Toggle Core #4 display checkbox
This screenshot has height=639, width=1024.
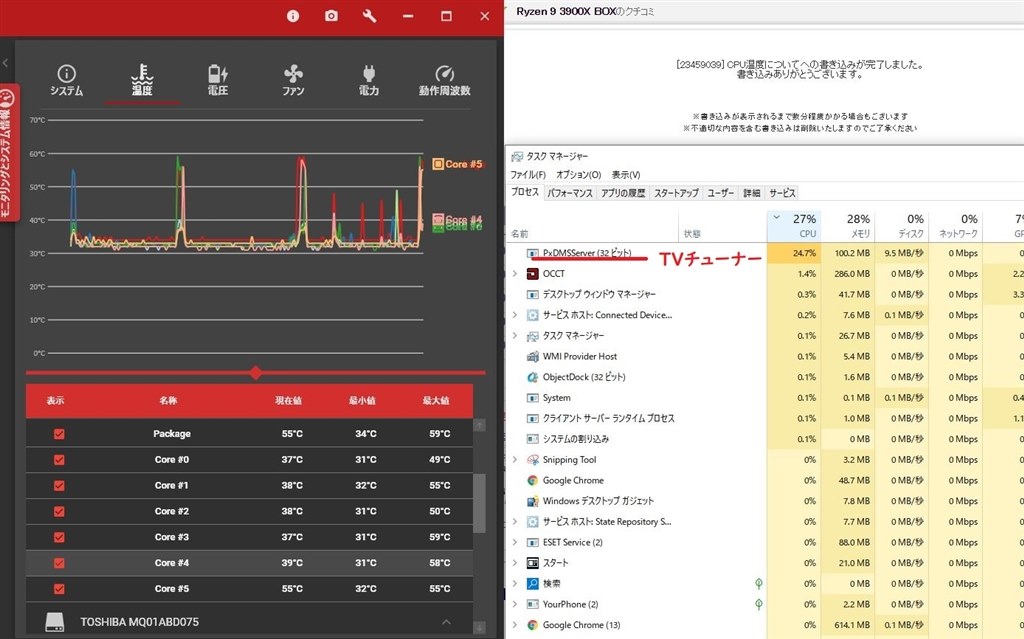coord(59,563)
